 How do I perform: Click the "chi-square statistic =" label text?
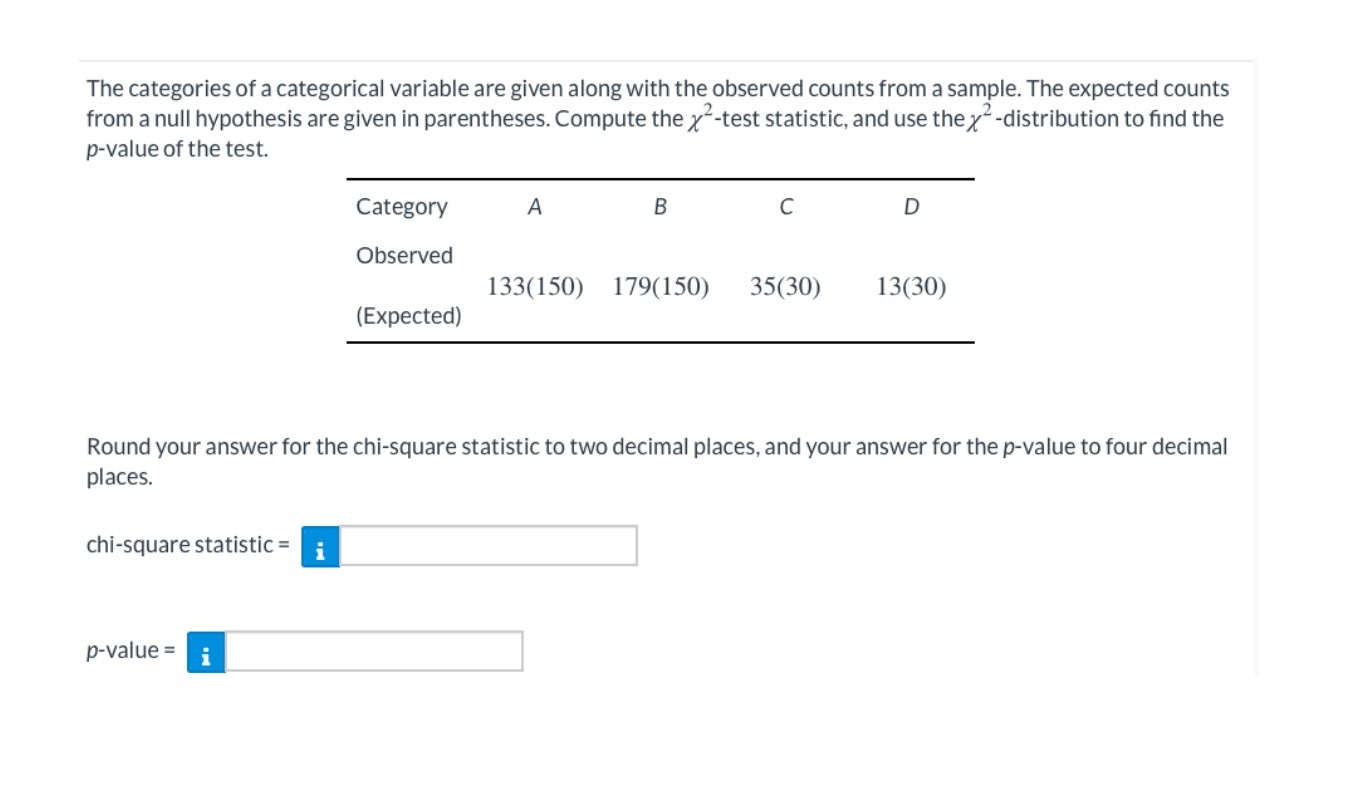[x=188, y=546]
